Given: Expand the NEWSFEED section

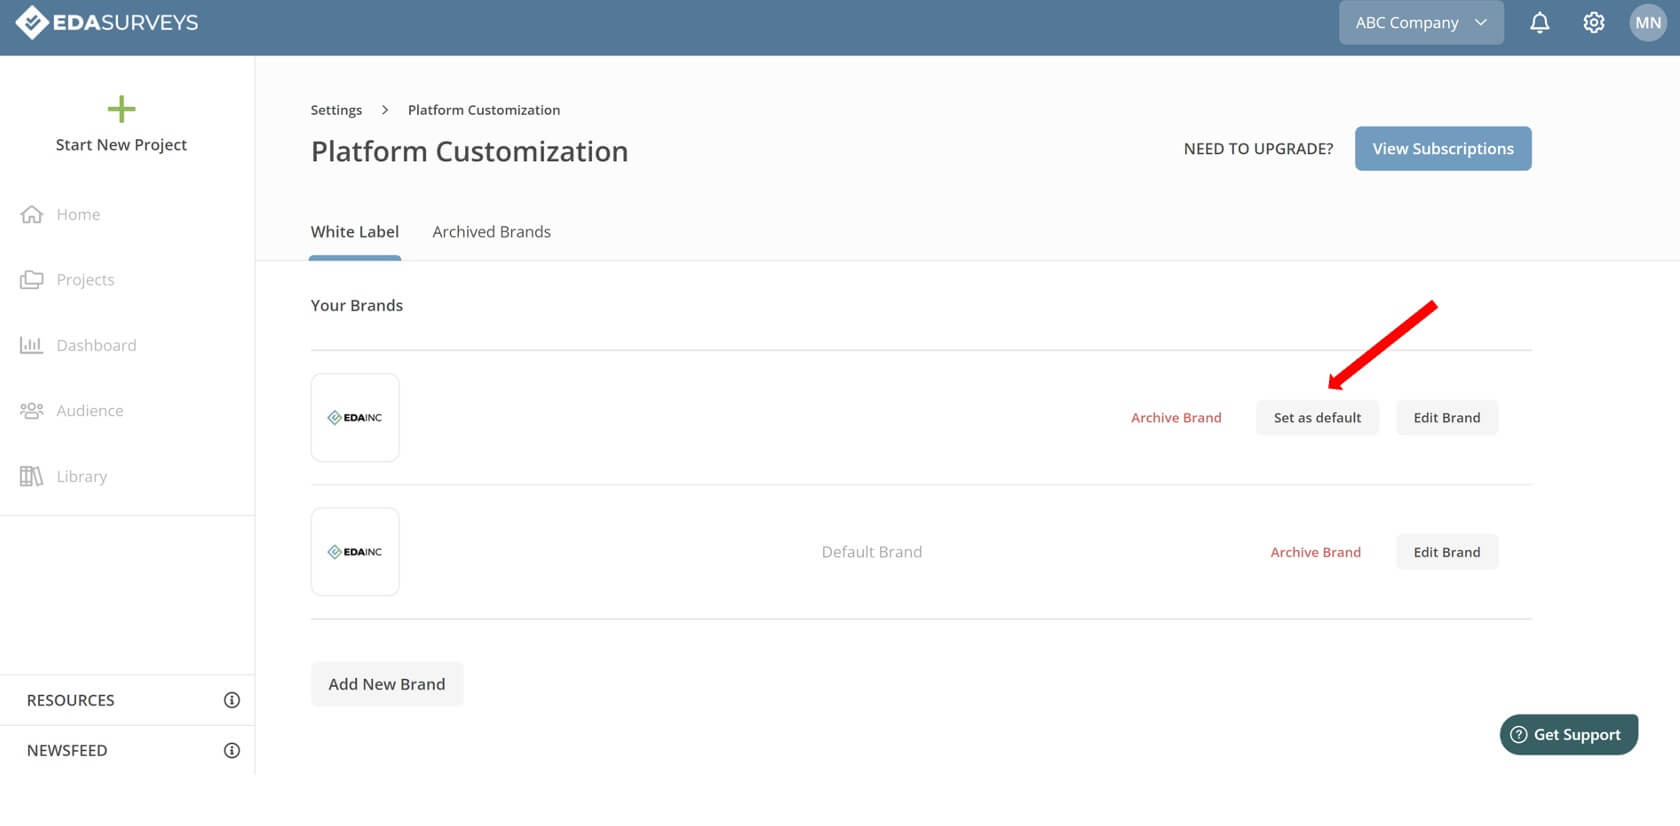Looking at the screenshot, I should (127, 750).
